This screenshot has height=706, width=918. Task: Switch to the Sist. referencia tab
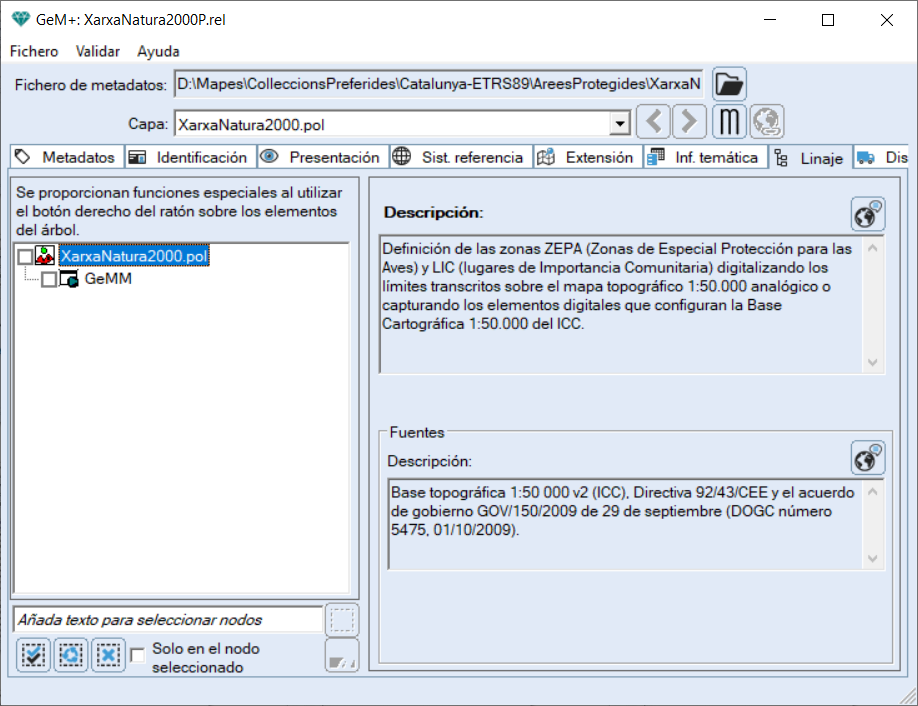pyautogui.click(x=459, y=157)
